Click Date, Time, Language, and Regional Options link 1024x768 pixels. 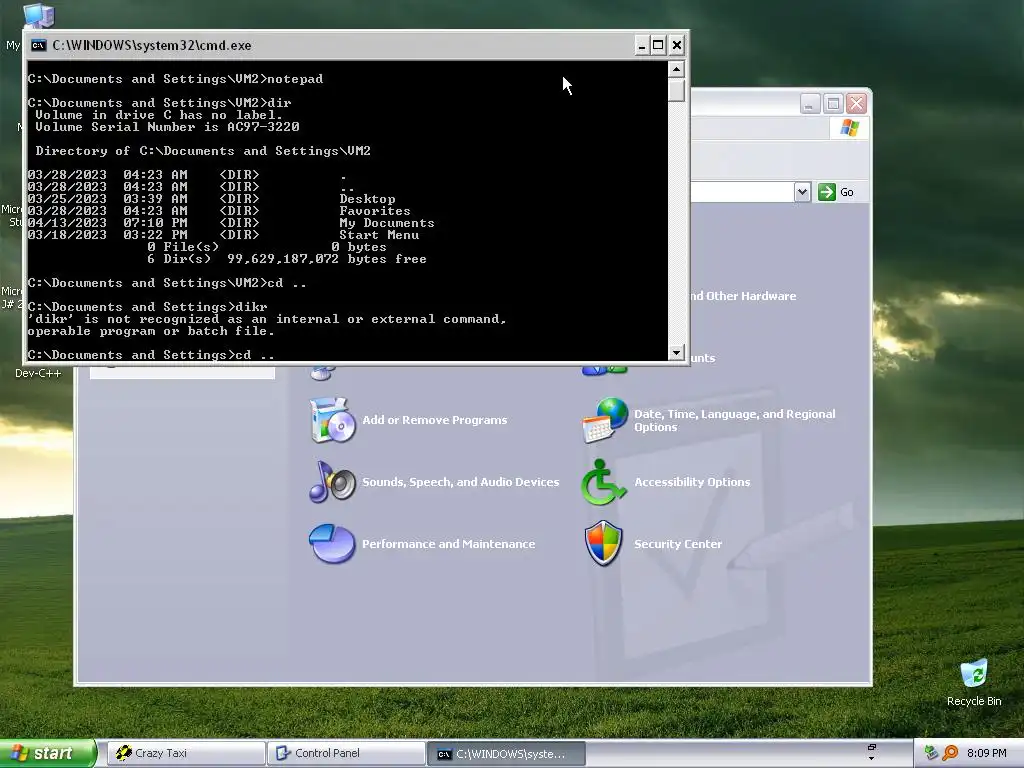(735, 420)
